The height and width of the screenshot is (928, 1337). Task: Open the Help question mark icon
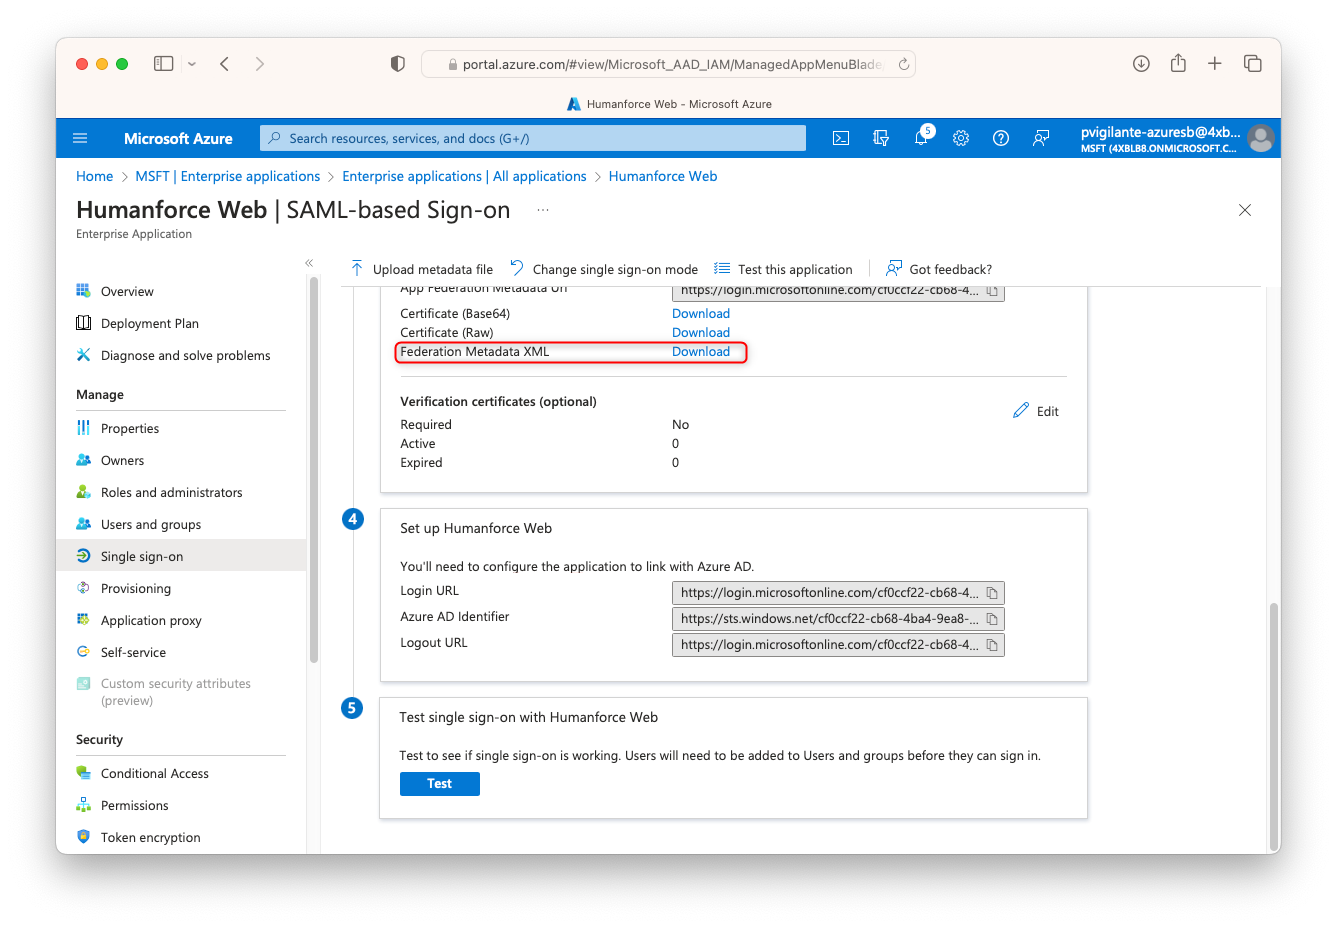tap(1001, 138)
